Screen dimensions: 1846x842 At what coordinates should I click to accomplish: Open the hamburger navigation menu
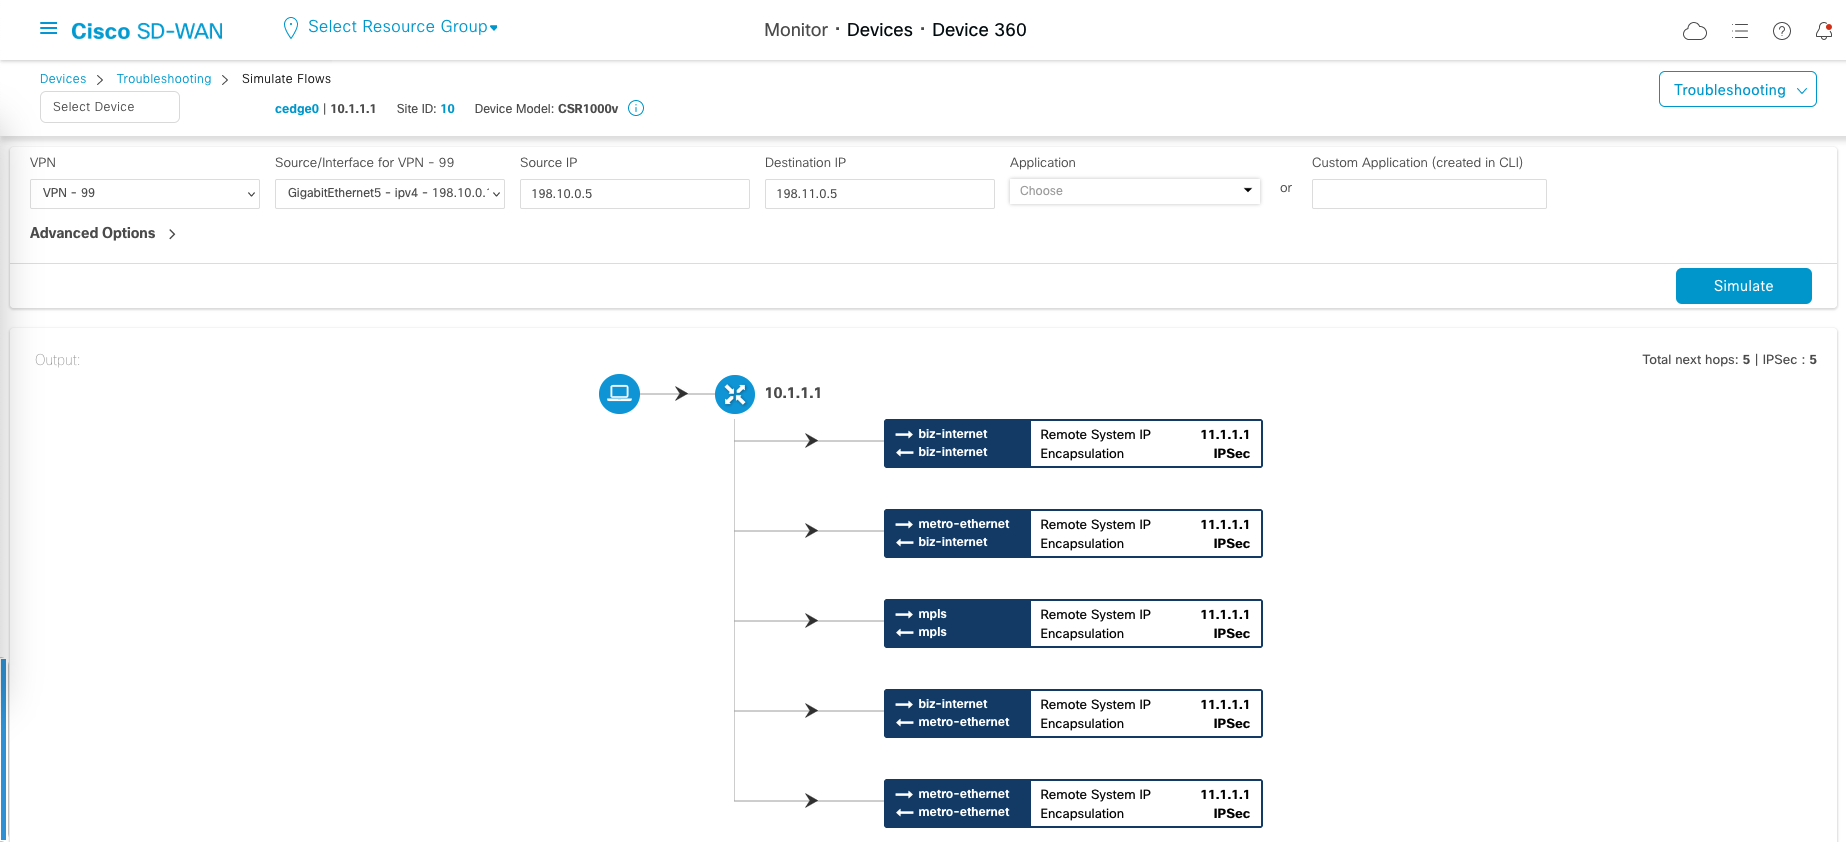tap(48, 29)
